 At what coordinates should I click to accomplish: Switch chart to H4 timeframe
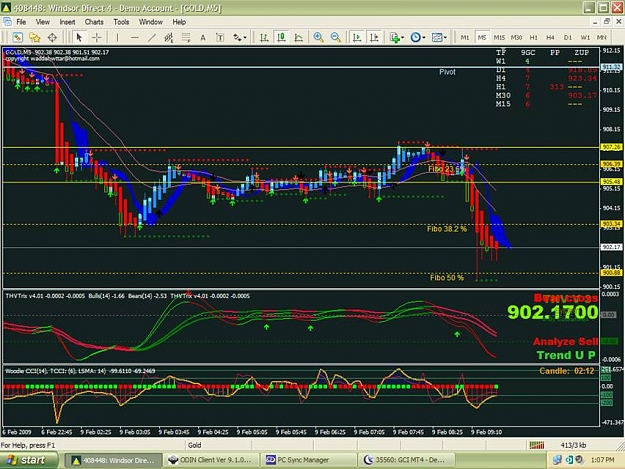tap(550, 37)
